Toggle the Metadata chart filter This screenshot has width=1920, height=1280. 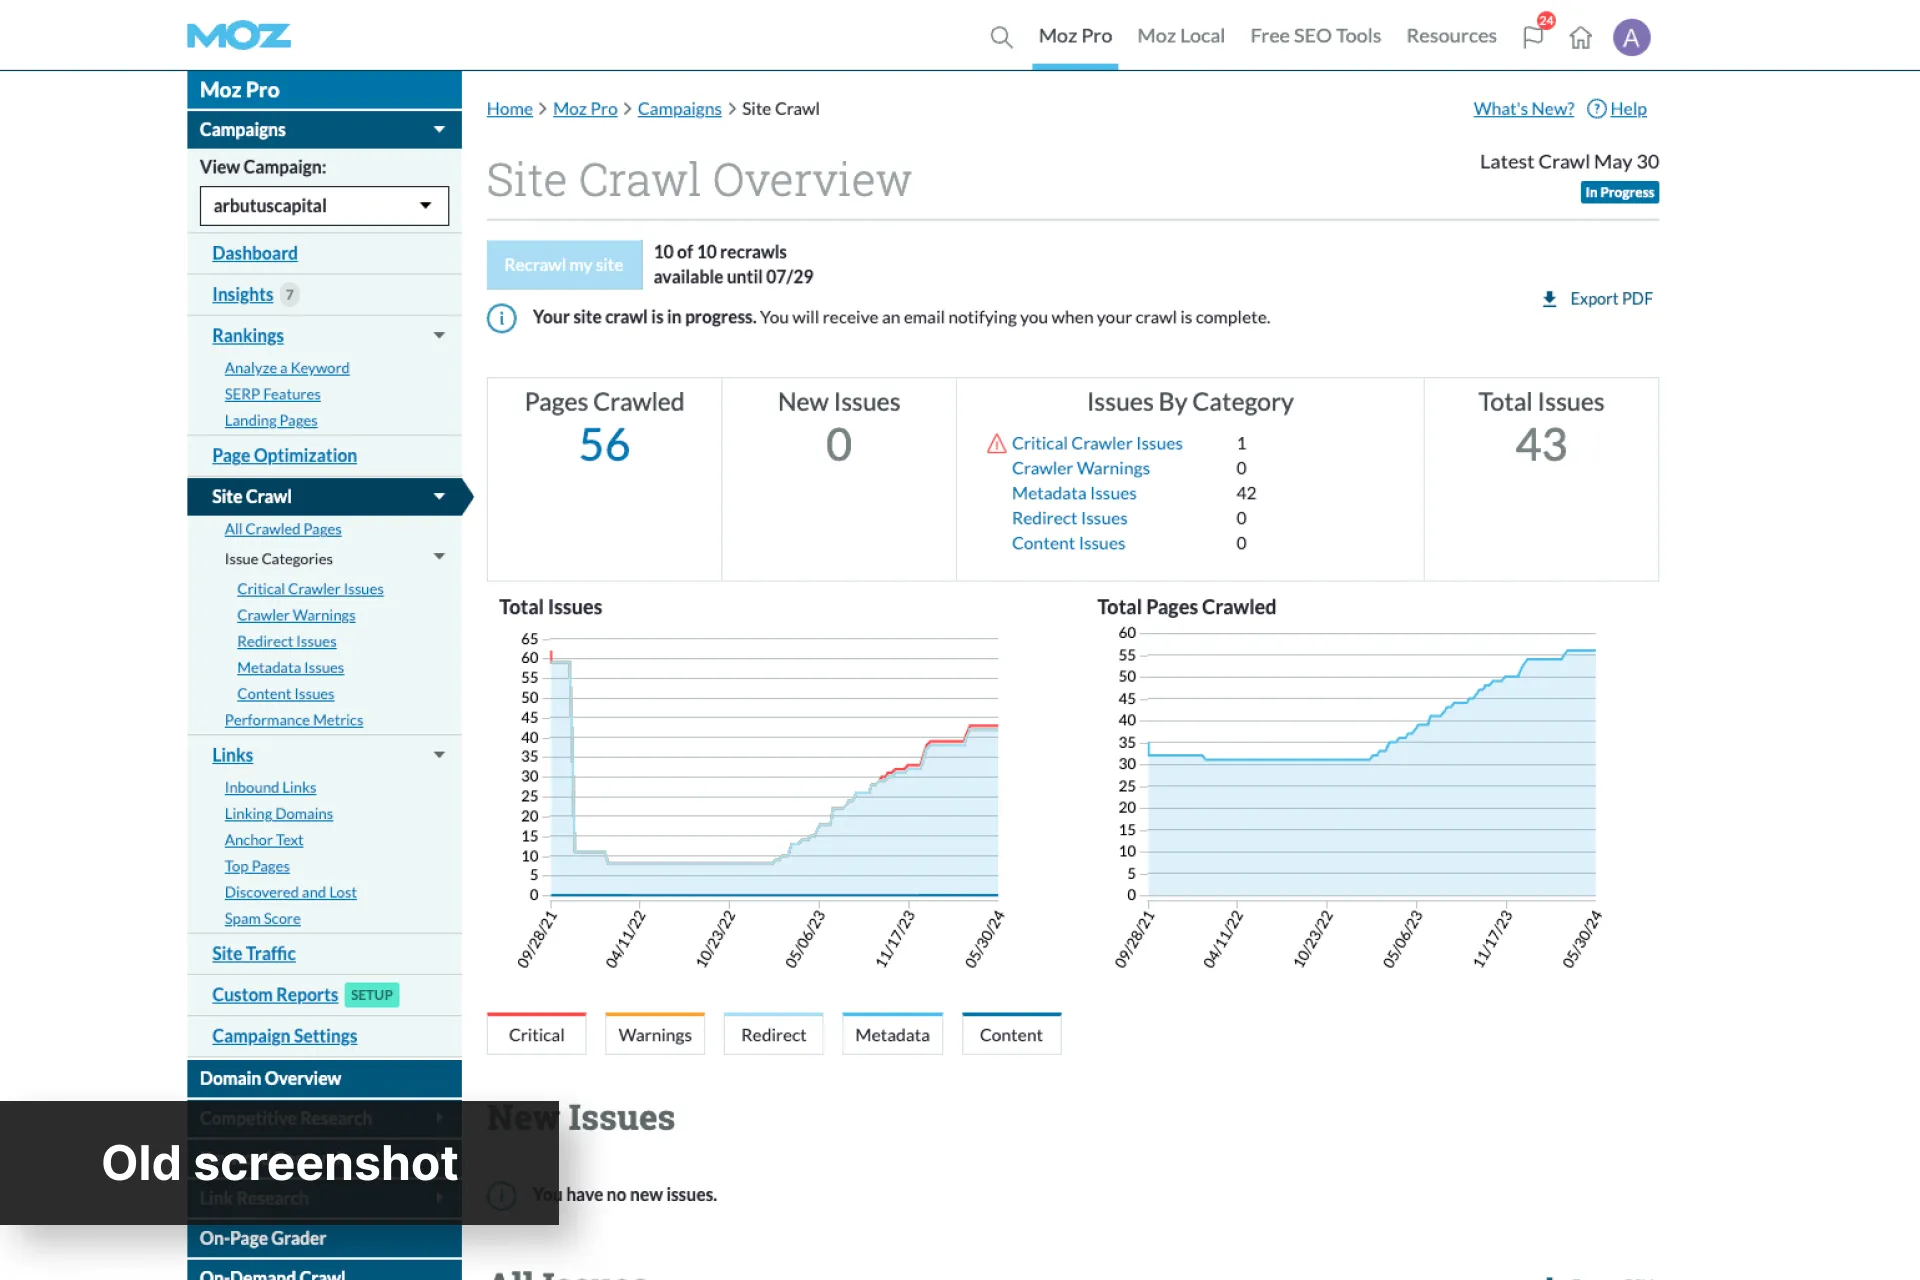tap(892, 1034)
